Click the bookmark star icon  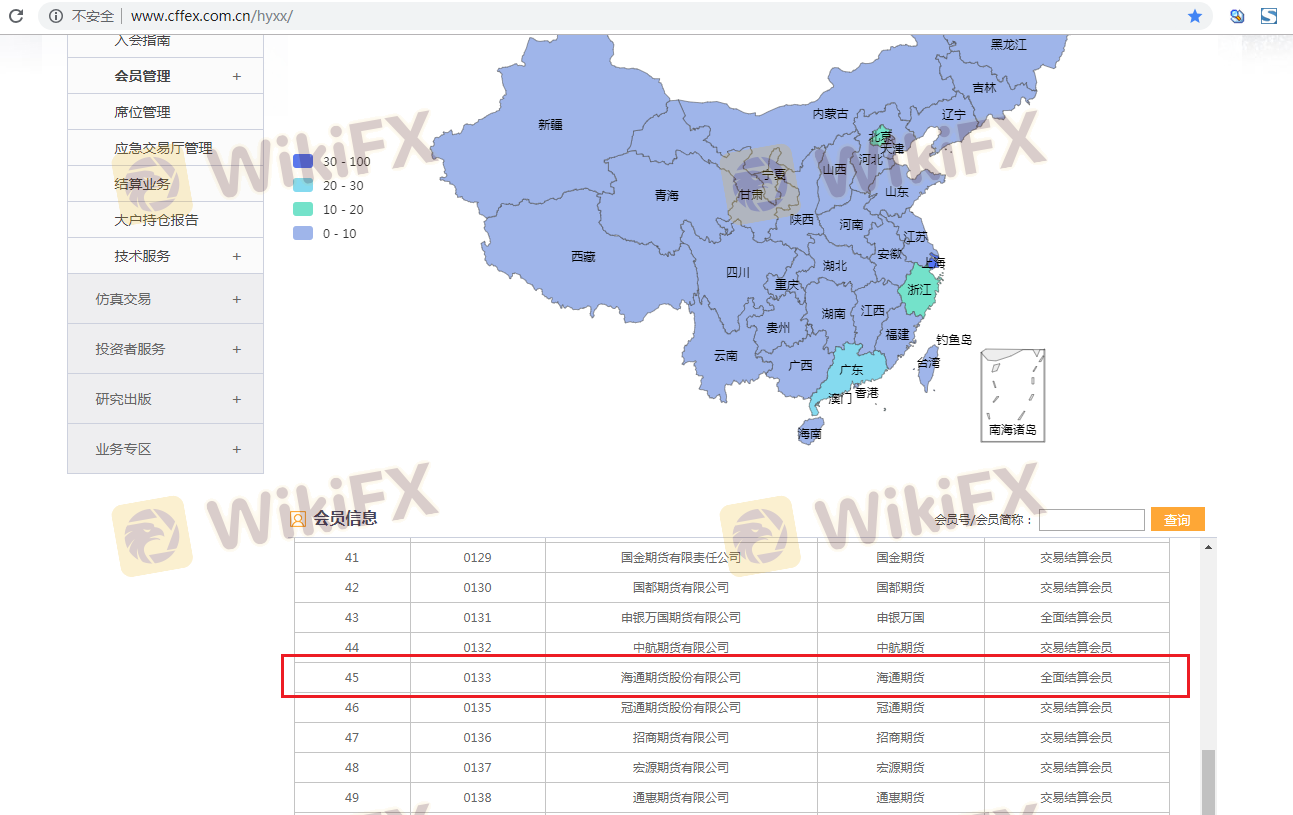(1194, 16)
